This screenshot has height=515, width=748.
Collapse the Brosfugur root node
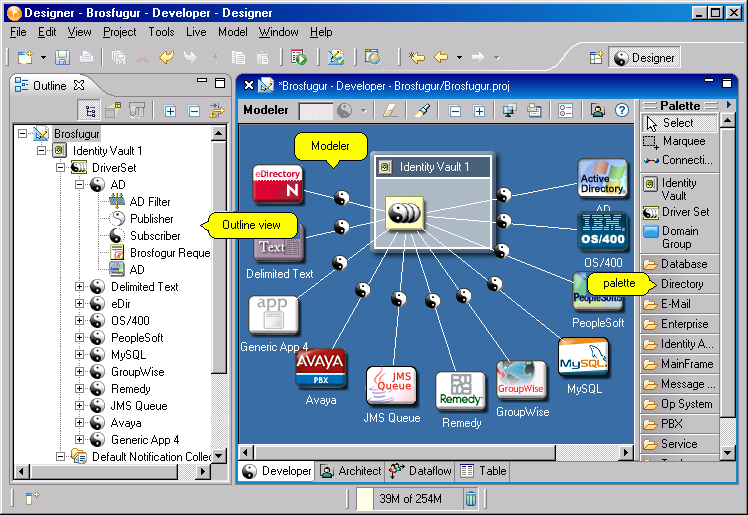click(x=22, y=134)
